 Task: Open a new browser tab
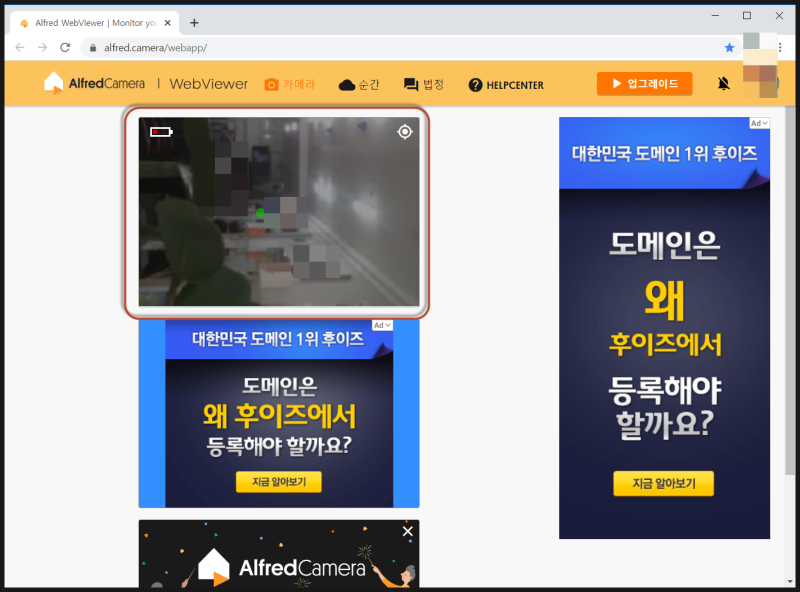[194, 22]
